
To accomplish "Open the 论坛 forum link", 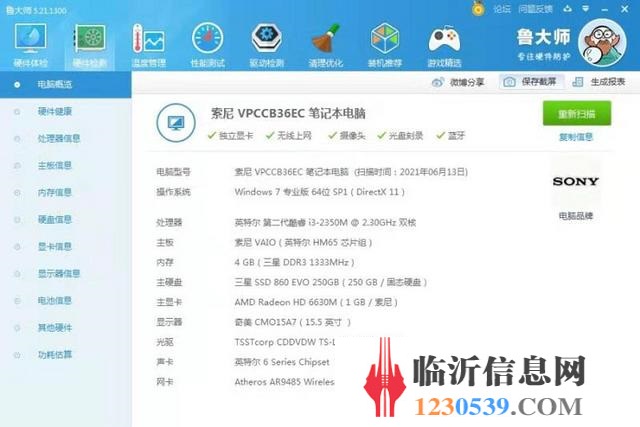I will [502, 9].
